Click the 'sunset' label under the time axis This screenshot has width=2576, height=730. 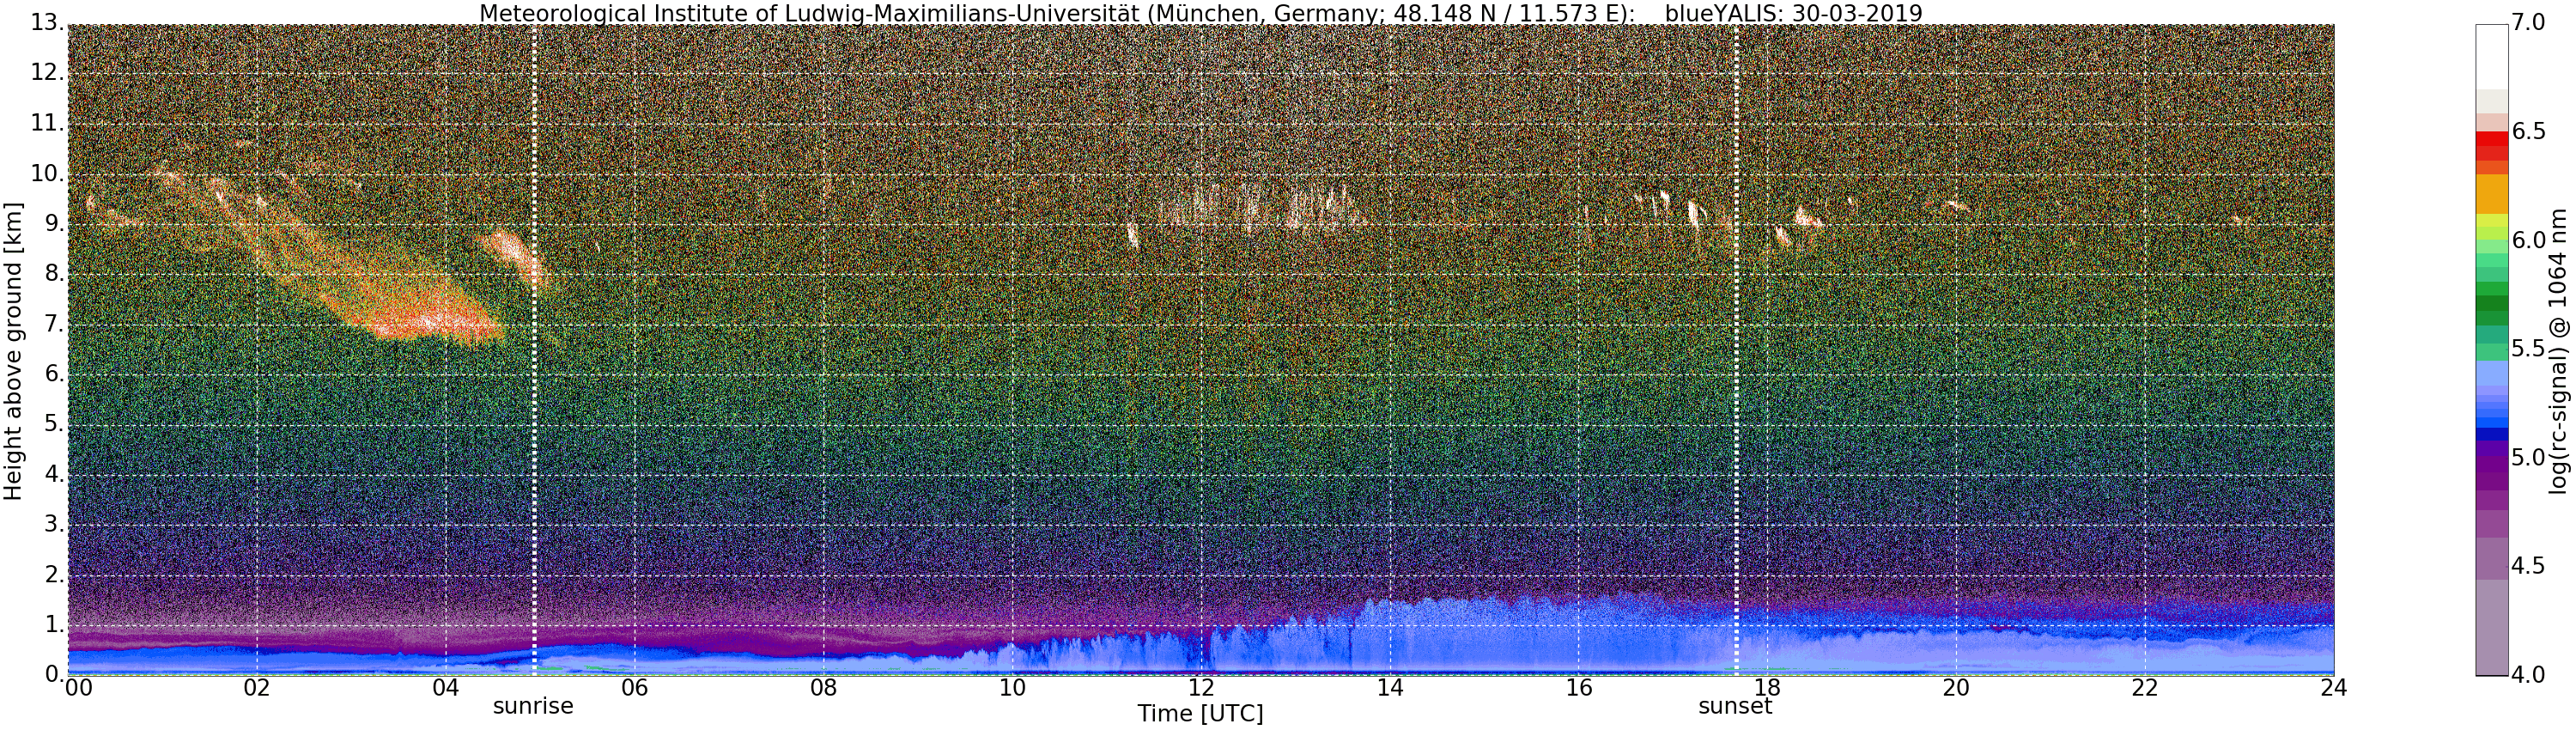pyautogui.click(x=1735, y=706)
